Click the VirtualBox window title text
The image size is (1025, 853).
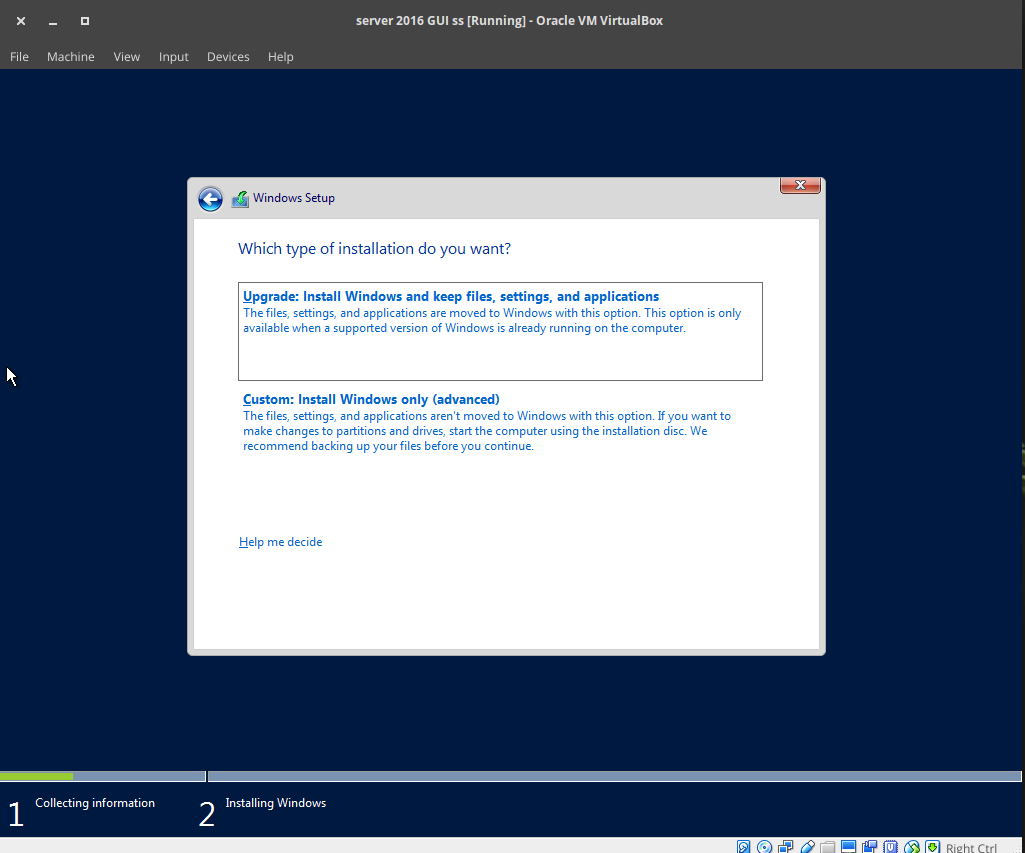[x=509, y=21]
